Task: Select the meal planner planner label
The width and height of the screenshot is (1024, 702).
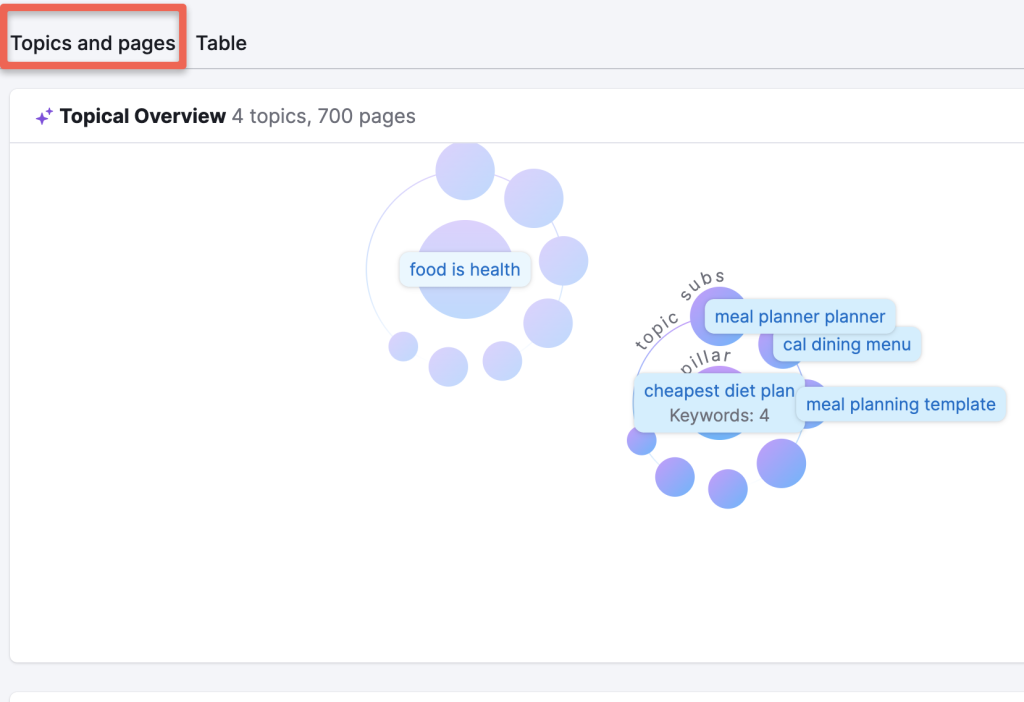Action: 799,316
